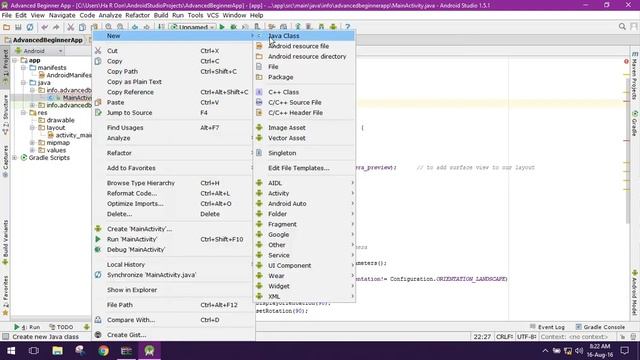Click the Synchronize toolbar icon

[30, 27]
